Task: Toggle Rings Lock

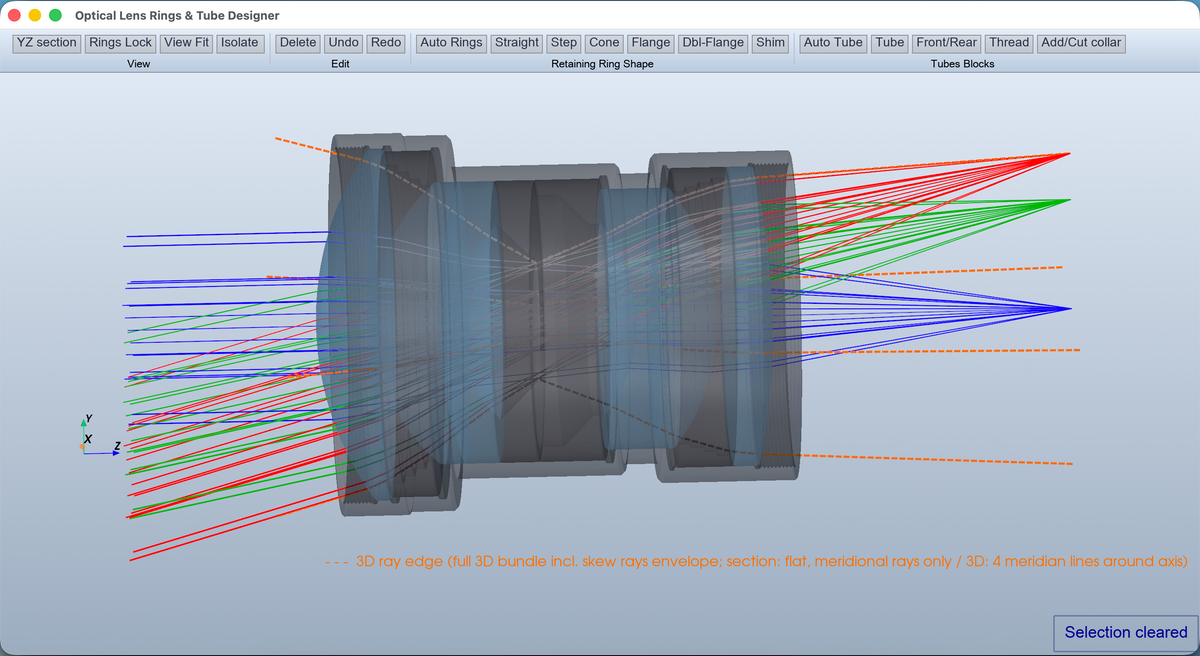Action: coord(120,43)
